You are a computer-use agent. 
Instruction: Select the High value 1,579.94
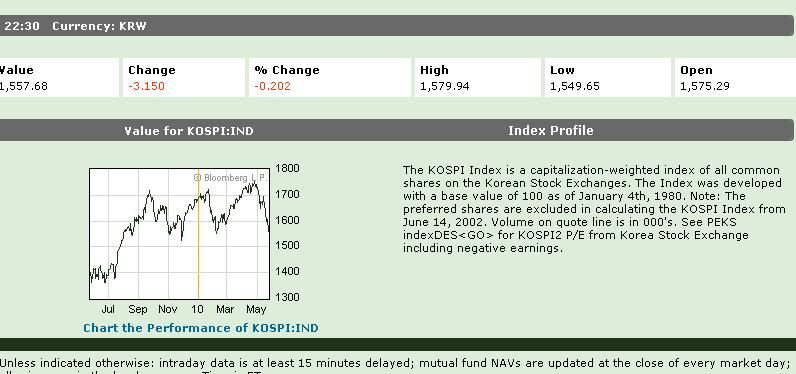tap(445, 86)
